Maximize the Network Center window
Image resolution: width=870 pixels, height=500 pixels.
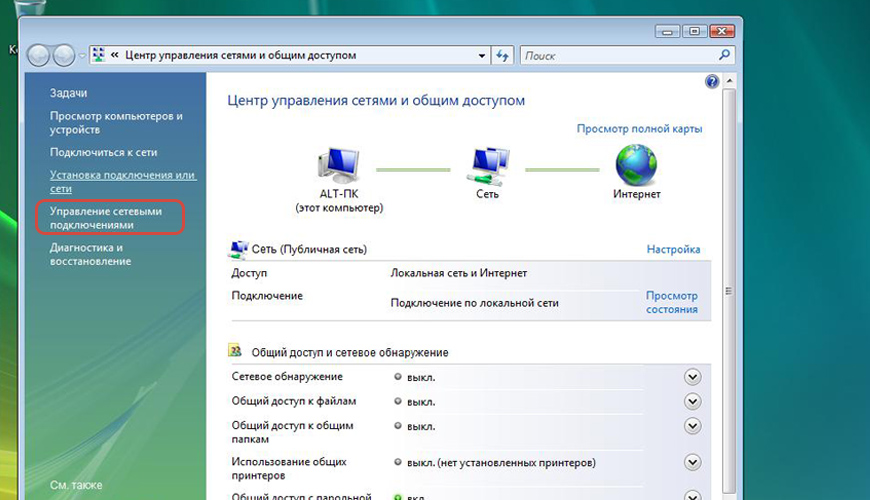694,32
